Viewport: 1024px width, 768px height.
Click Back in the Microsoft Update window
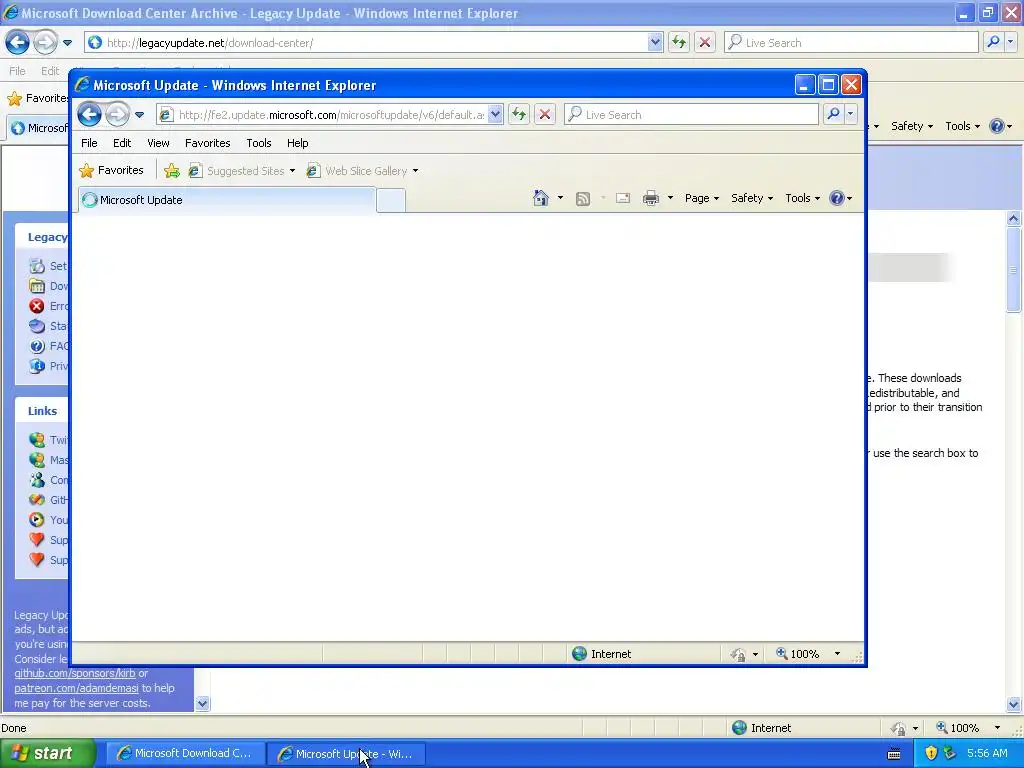(x=89, y=115)
